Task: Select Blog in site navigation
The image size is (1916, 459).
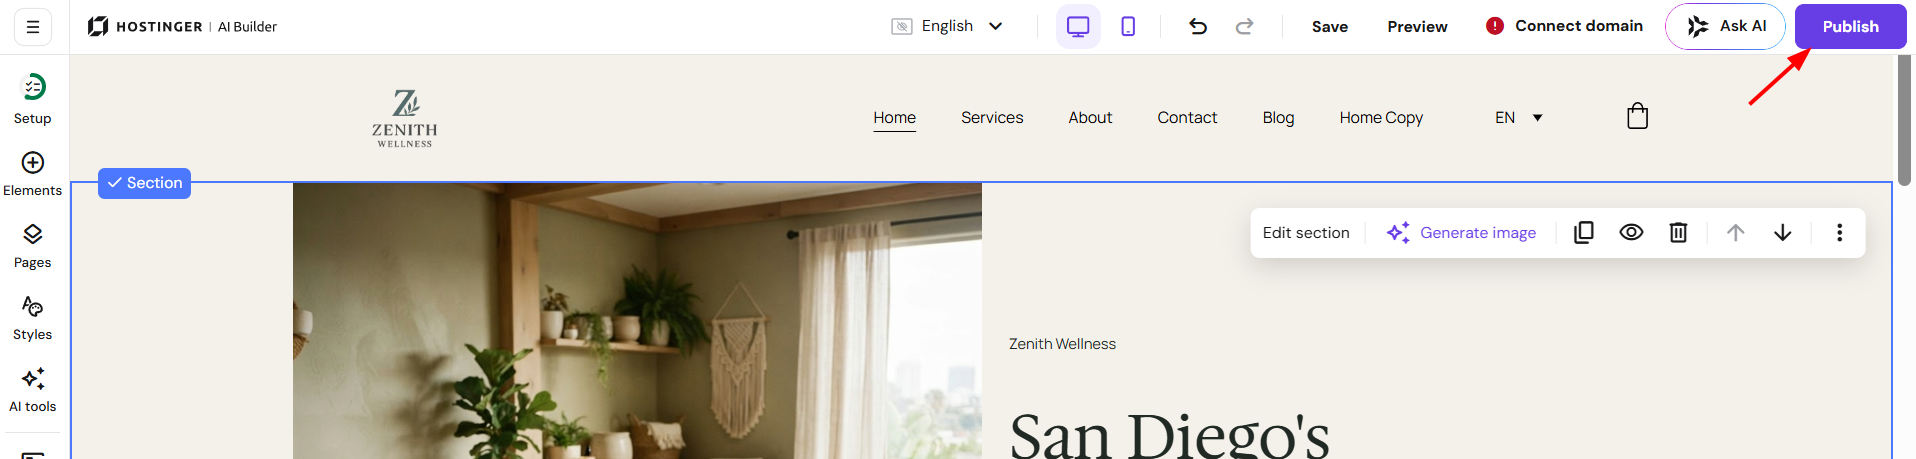Action: coord(1278,118)
